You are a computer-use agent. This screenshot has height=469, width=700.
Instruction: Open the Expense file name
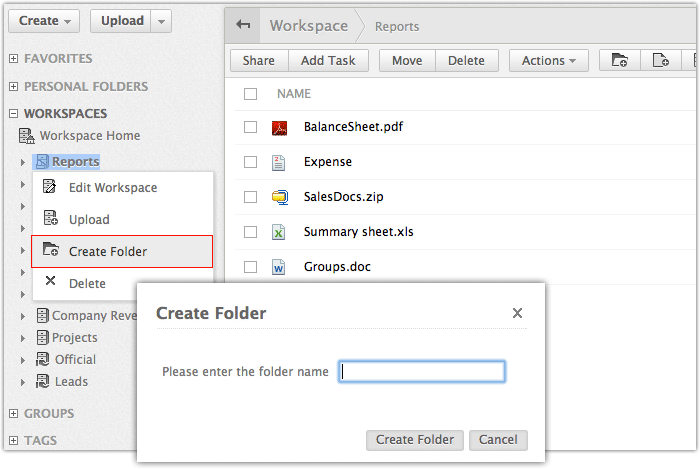(x=328, y=162)
